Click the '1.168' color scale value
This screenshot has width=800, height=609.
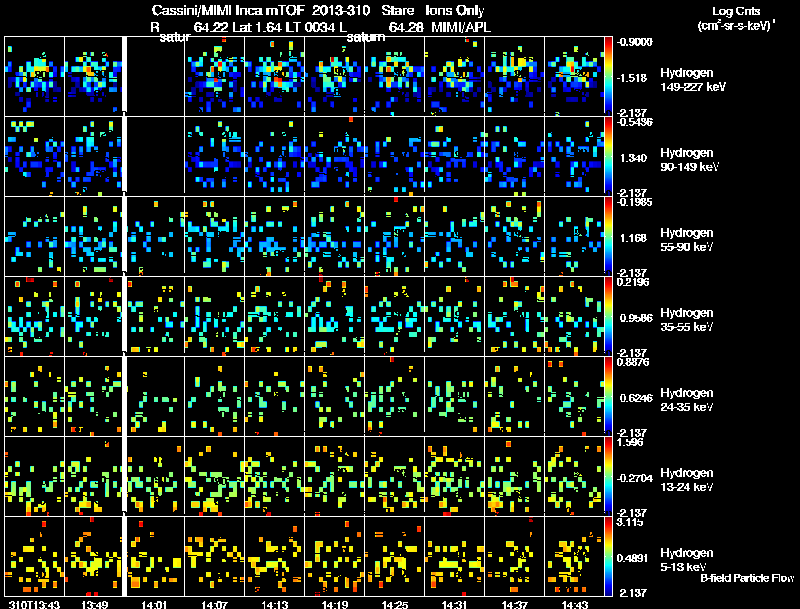633,238
